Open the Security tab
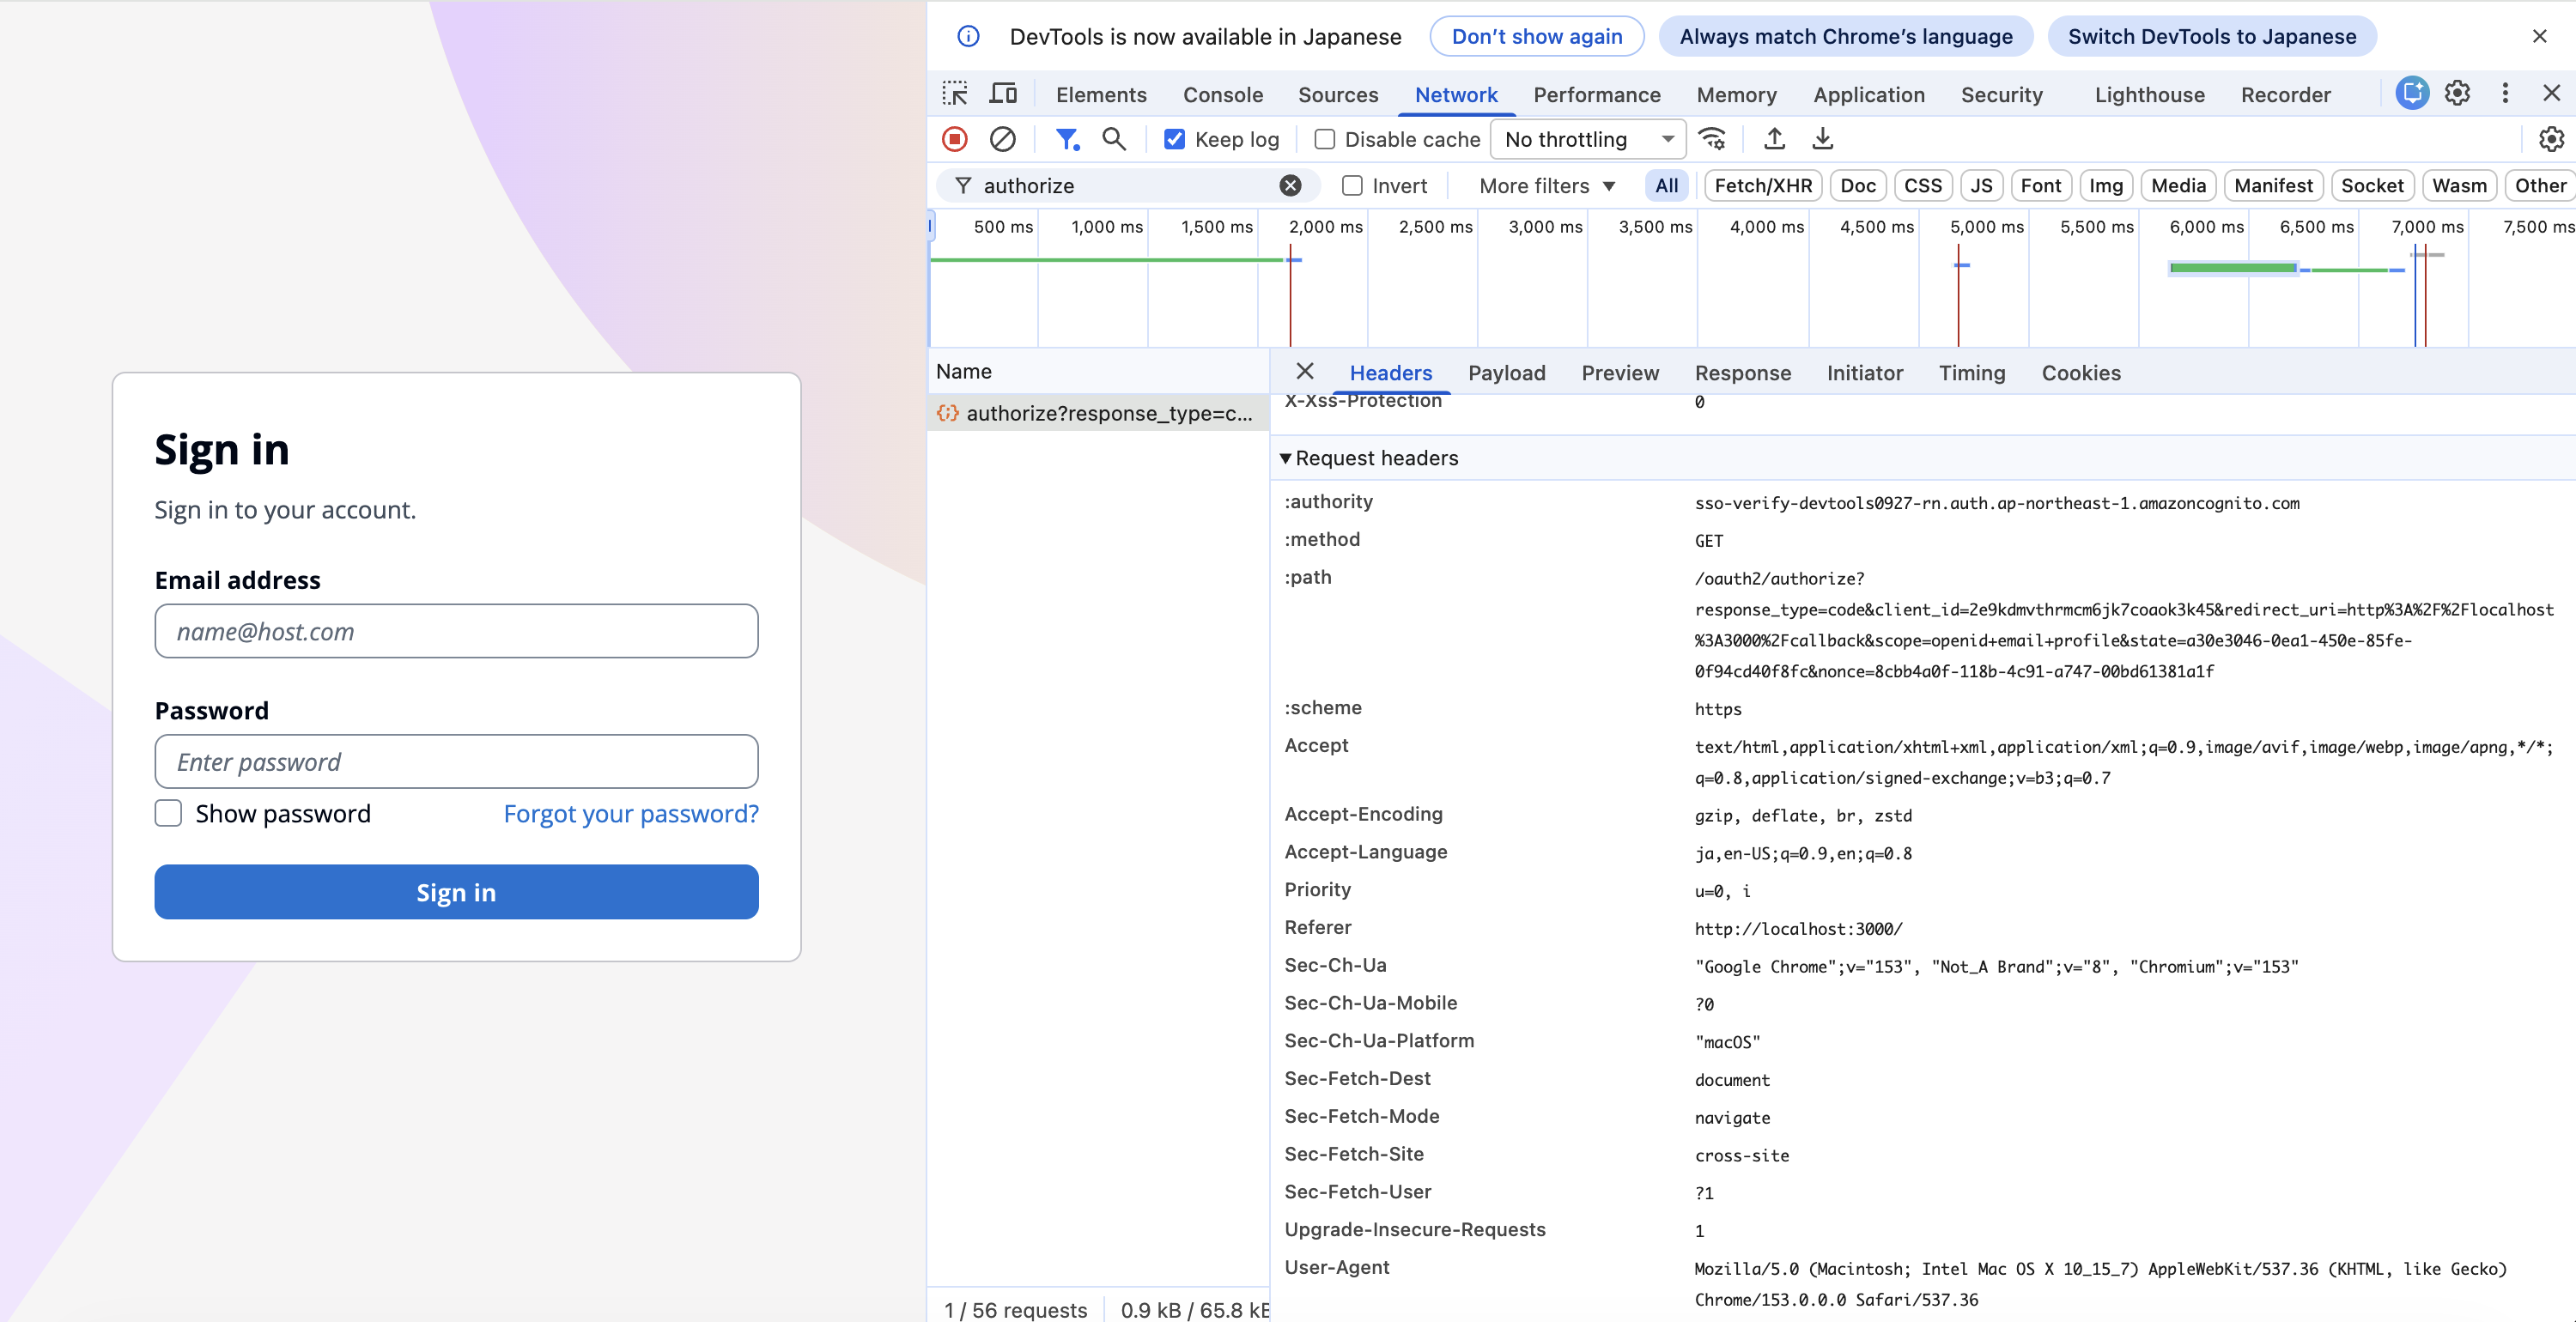This screenshot has height=1322, width=2576. point(2001,94)
